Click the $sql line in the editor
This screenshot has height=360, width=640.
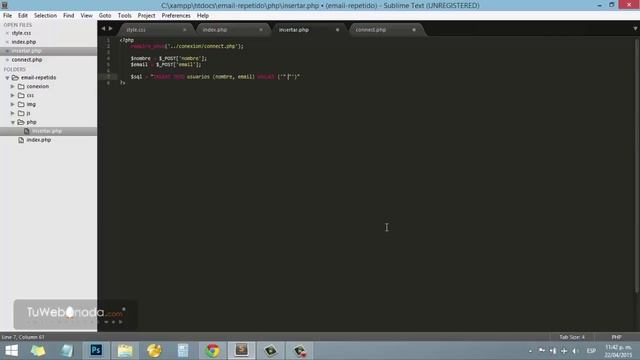point(215,77)
